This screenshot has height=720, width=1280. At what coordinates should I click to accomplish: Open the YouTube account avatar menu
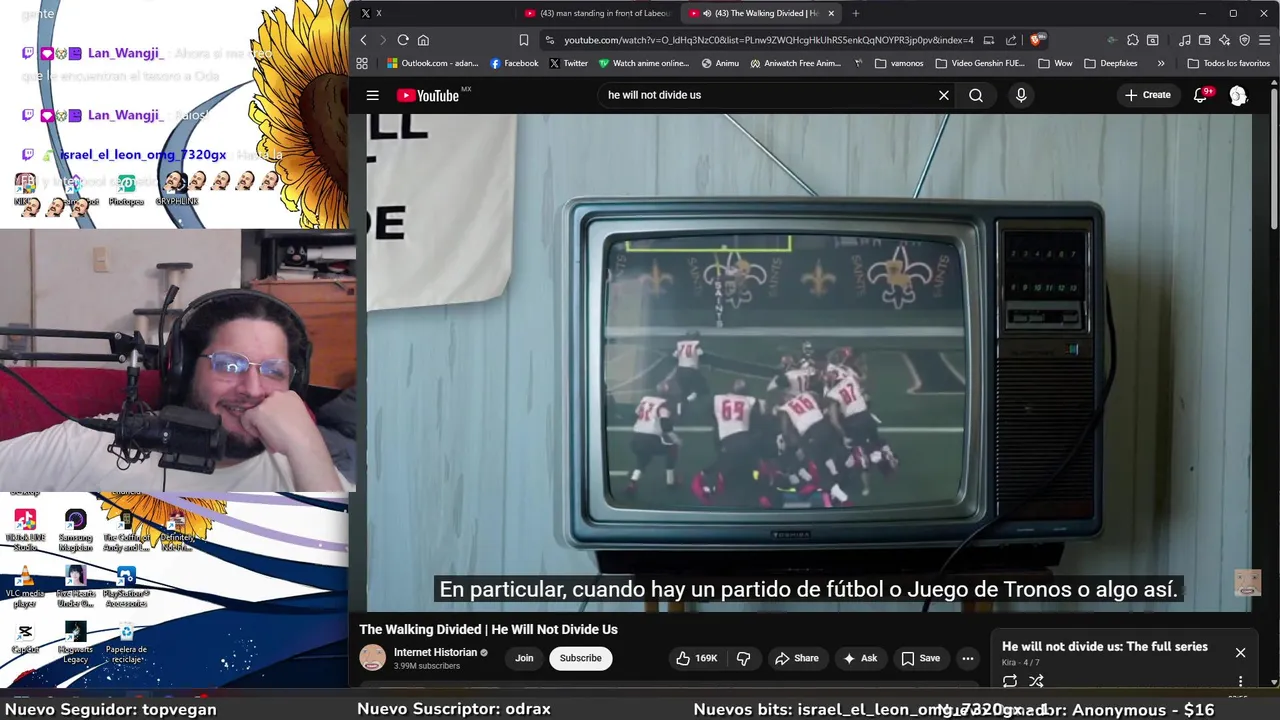(x=1238, y=95)
